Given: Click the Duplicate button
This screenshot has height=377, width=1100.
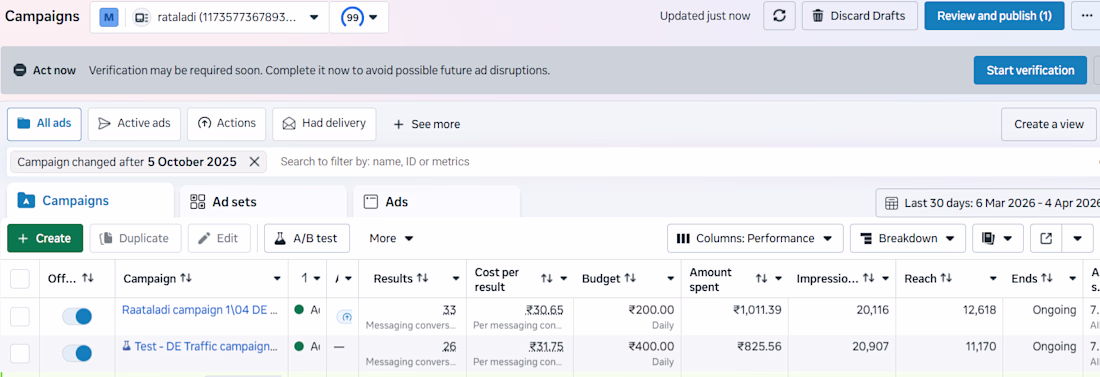Looking at the screenshot, I should click(x=135, y=238).
